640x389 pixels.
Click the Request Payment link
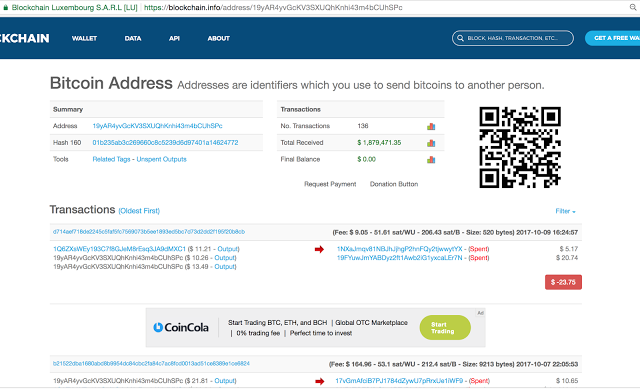pos(330,184)
